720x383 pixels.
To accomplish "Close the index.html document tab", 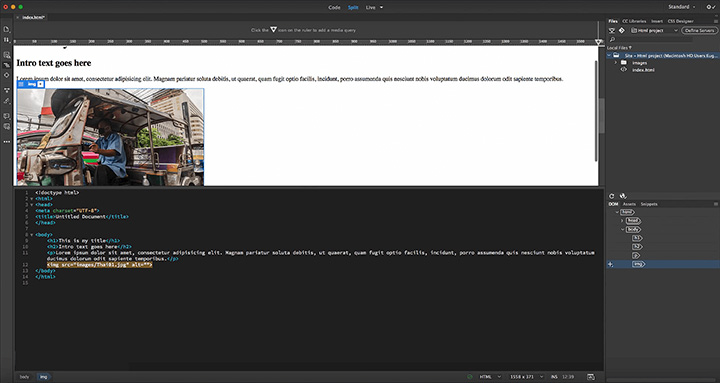I will click(x=18, y=17).
